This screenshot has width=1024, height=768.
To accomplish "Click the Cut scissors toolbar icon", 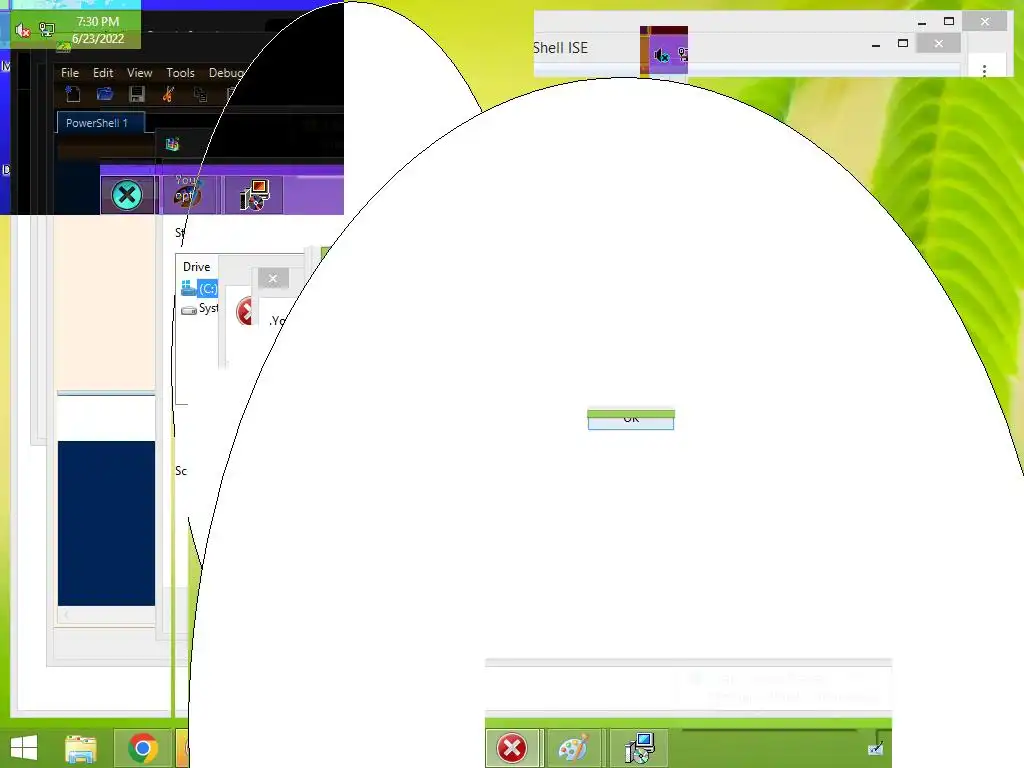I will 168,94.
